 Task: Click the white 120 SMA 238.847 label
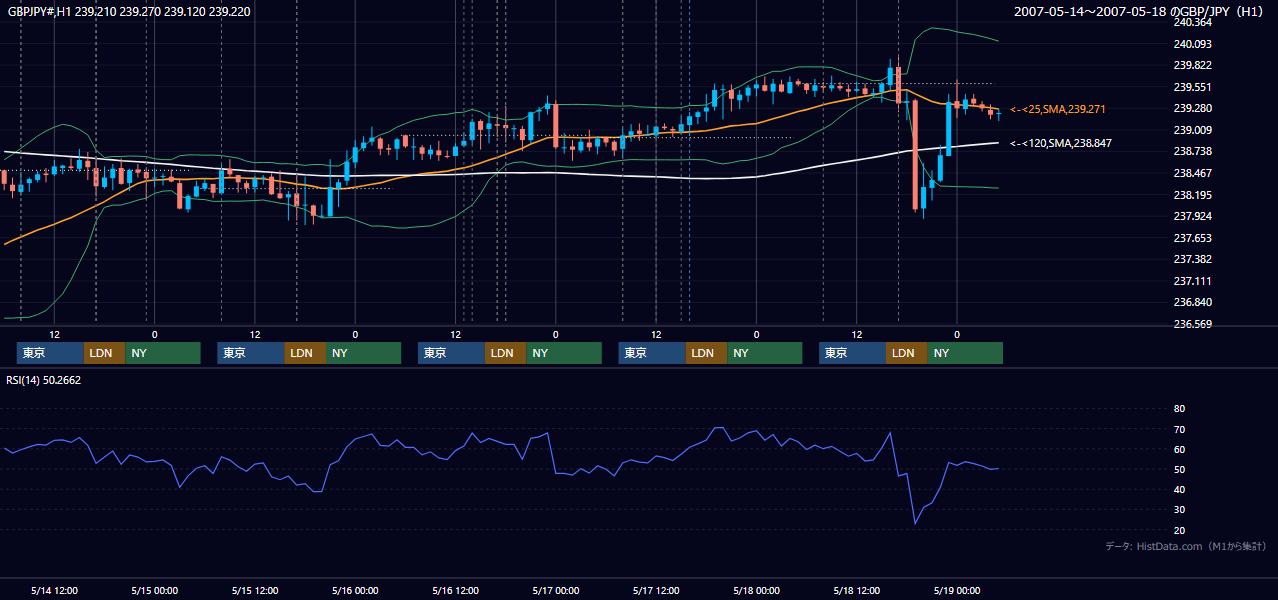pyautogui.click(x=1061, y=144)
